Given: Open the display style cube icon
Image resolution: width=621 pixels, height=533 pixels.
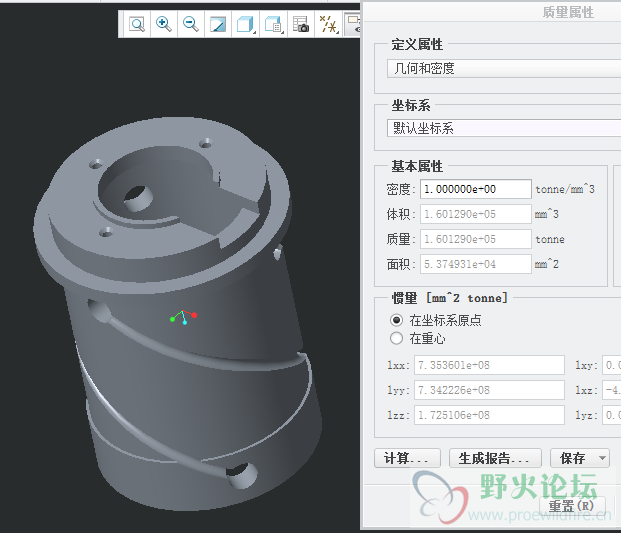Looking at the screenshot, I should pos(245,25).
